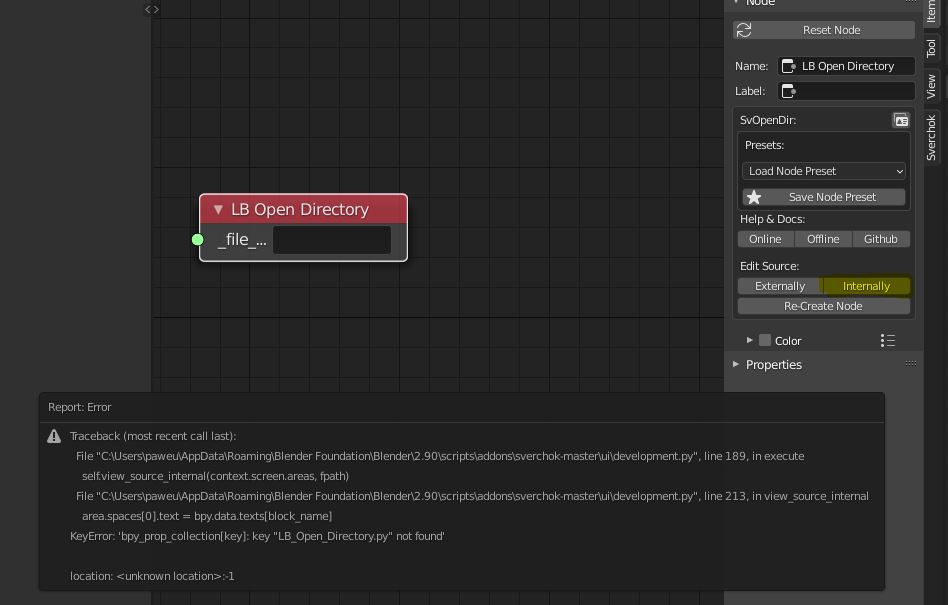Screen dimensions: 948x605
Task: Click the Name field LB Open Directory
Action: pyautogui.click(x=846, y=66)
